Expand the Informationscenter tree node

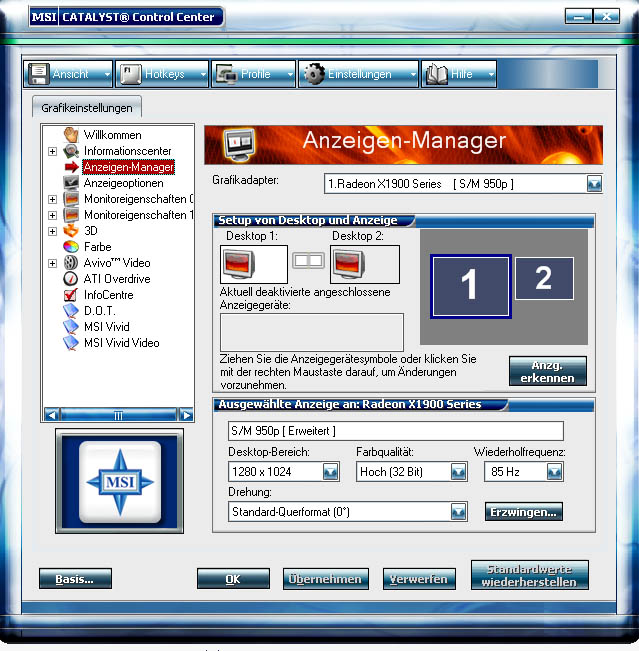[x=52, y=151]
